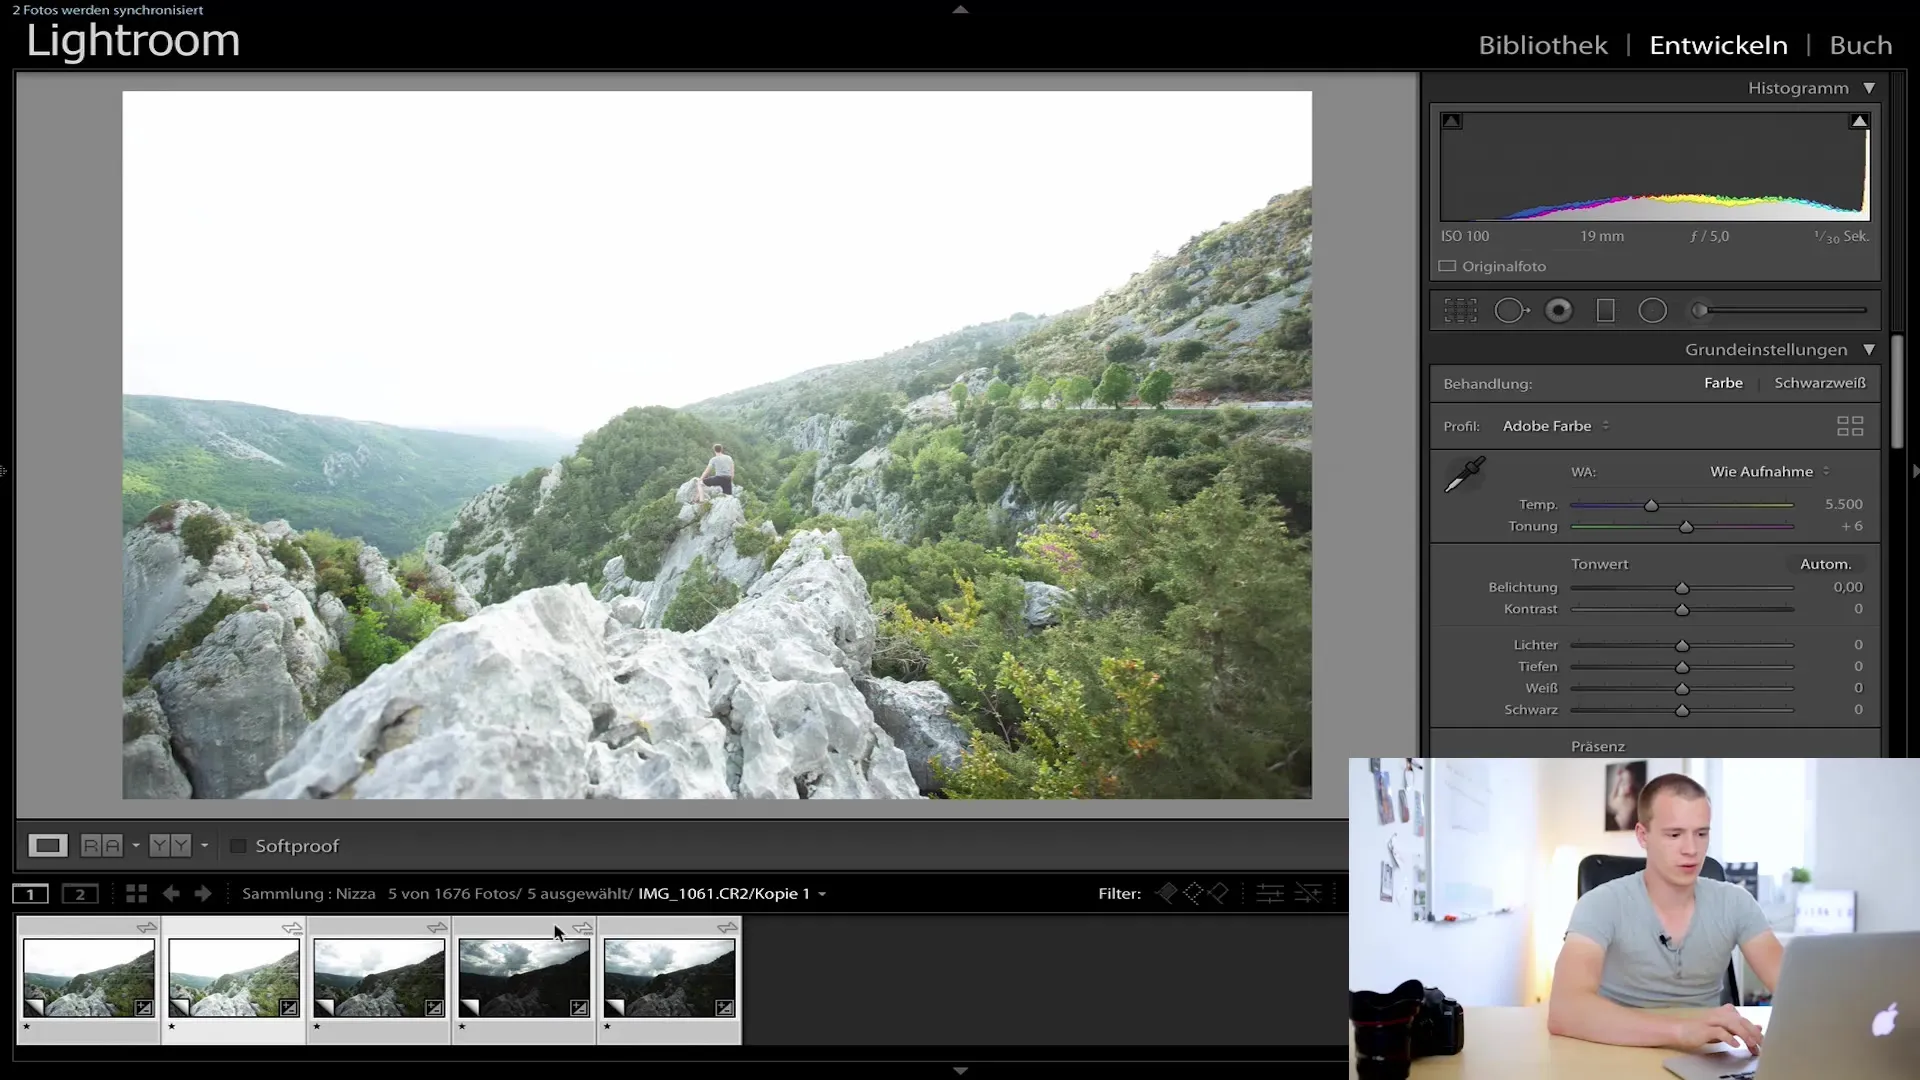Screen dimensions: 1920x1080
Task: Set treatment to Schwarzweiß
Action: tap(1819, 383)
